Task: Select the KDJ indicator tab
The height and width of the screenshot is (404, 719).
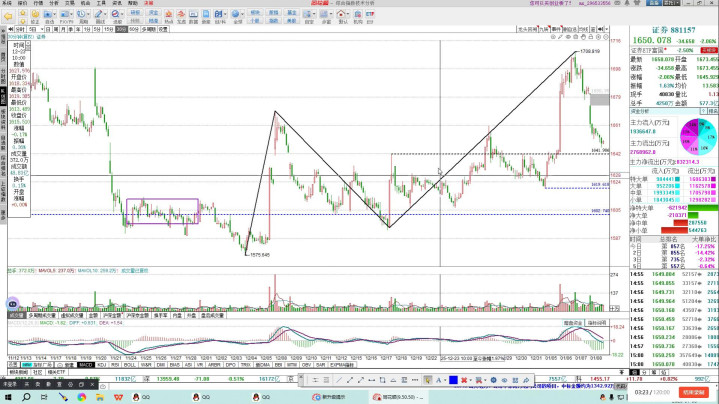Action: tap(101, 365)
